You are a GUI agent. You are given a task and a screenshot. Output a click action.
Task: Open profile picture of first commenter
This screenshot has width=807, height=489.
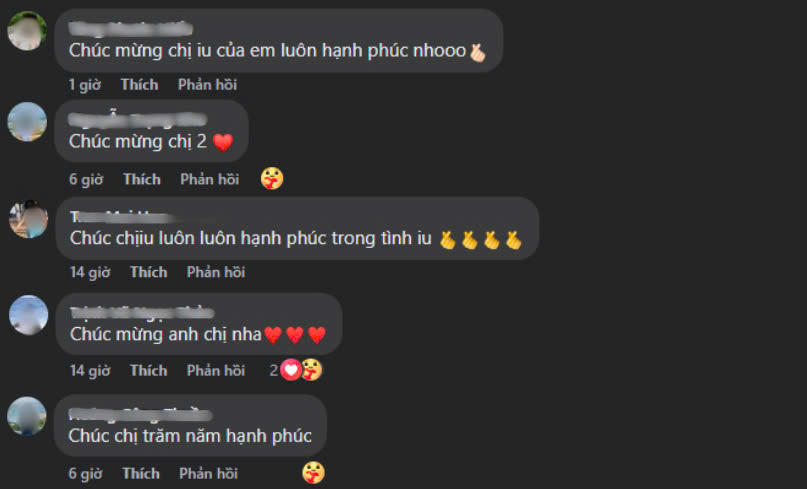27,31
